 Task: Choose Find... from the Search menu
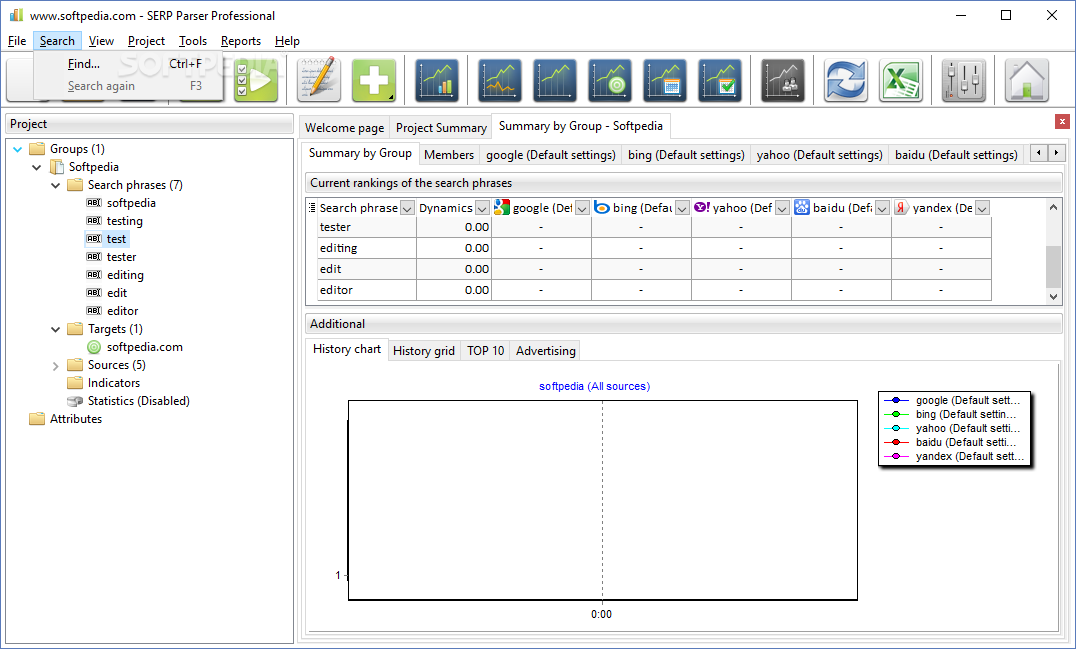pyautogui.click(x=128, y=64)
